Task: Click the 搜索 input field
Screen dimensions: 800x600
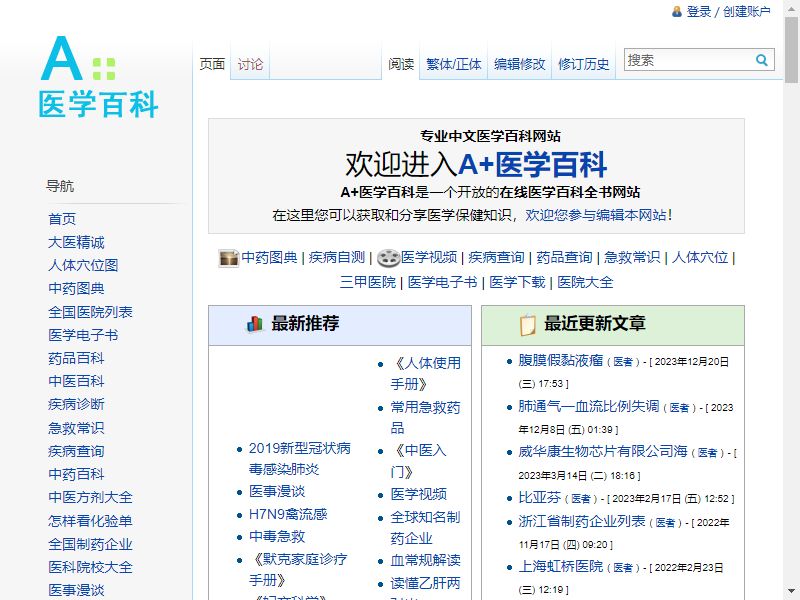Action: [x=689, y=60]
